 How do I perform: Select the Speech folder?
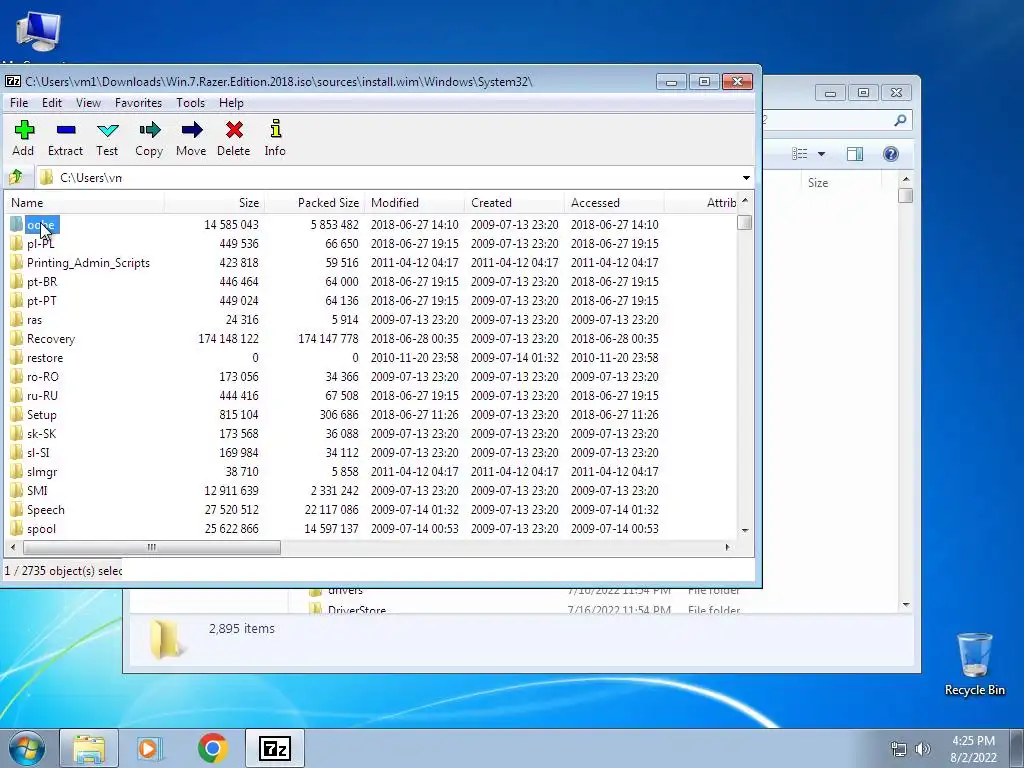(x=45, y=509)
